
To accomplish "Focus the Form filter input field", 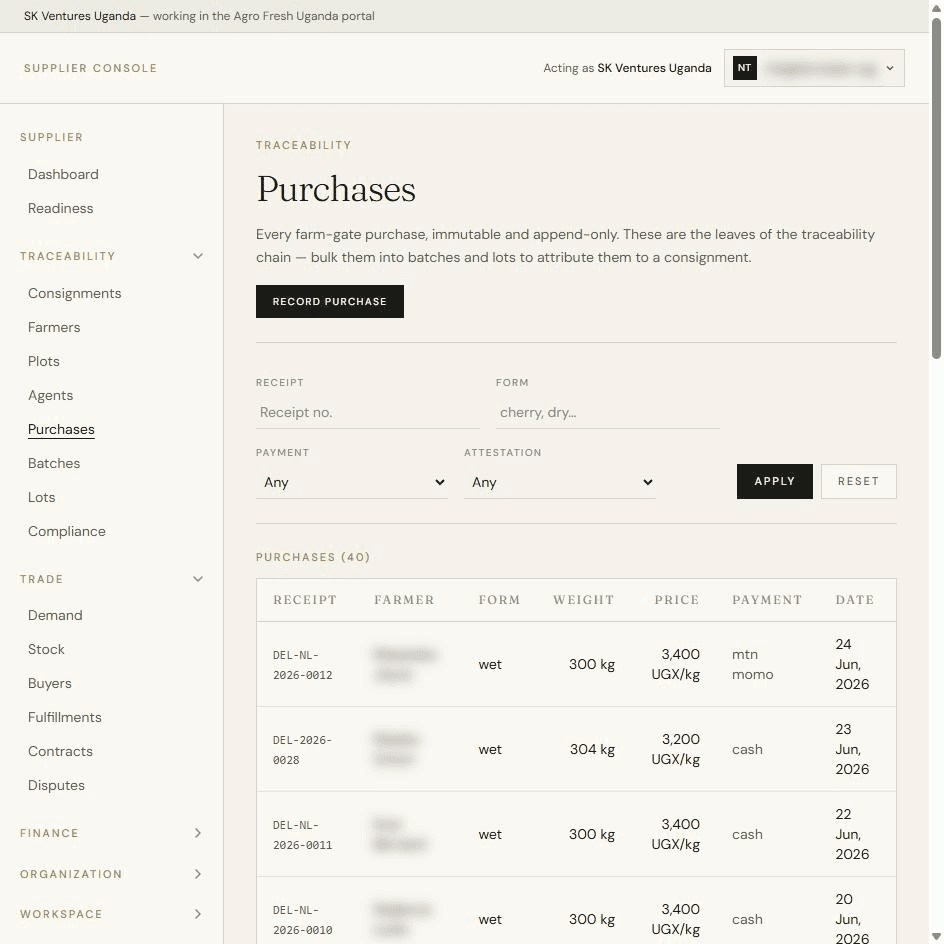I will click(x=608, y=413).
